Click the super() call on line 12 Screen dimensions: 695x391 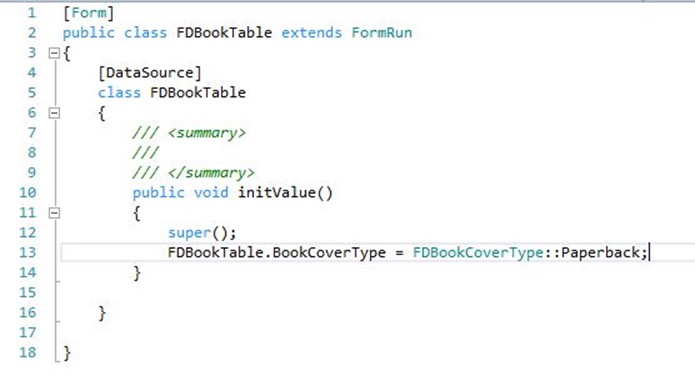click(202, 233)
